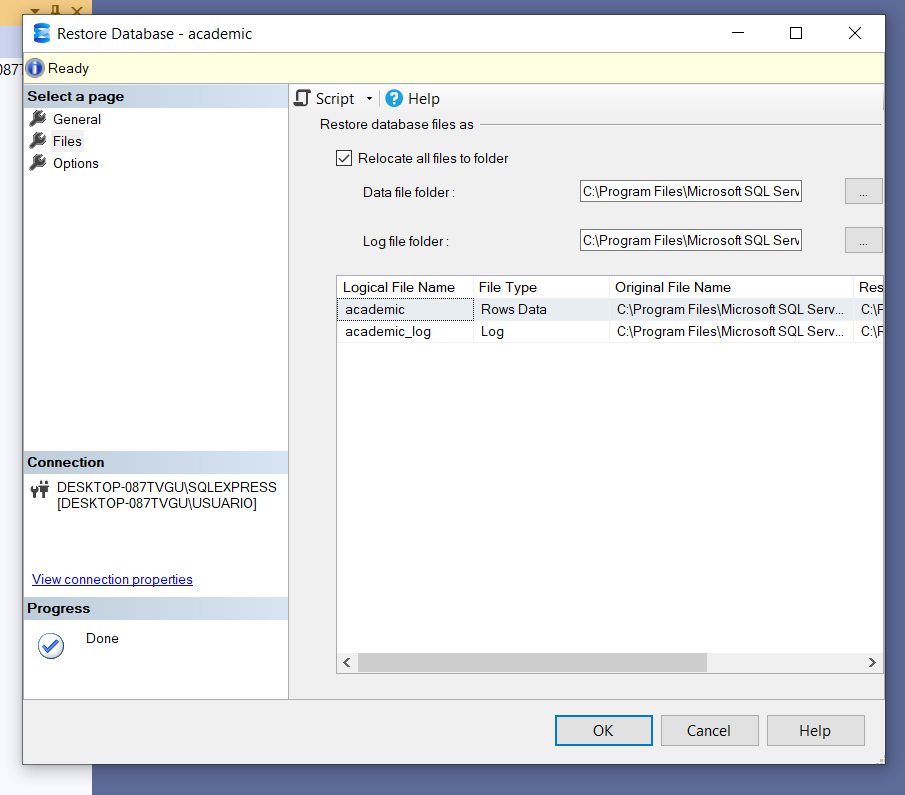Click the Script scroll icon
The width and height of the screenshot is (905, 795).
tap(302, 98)
